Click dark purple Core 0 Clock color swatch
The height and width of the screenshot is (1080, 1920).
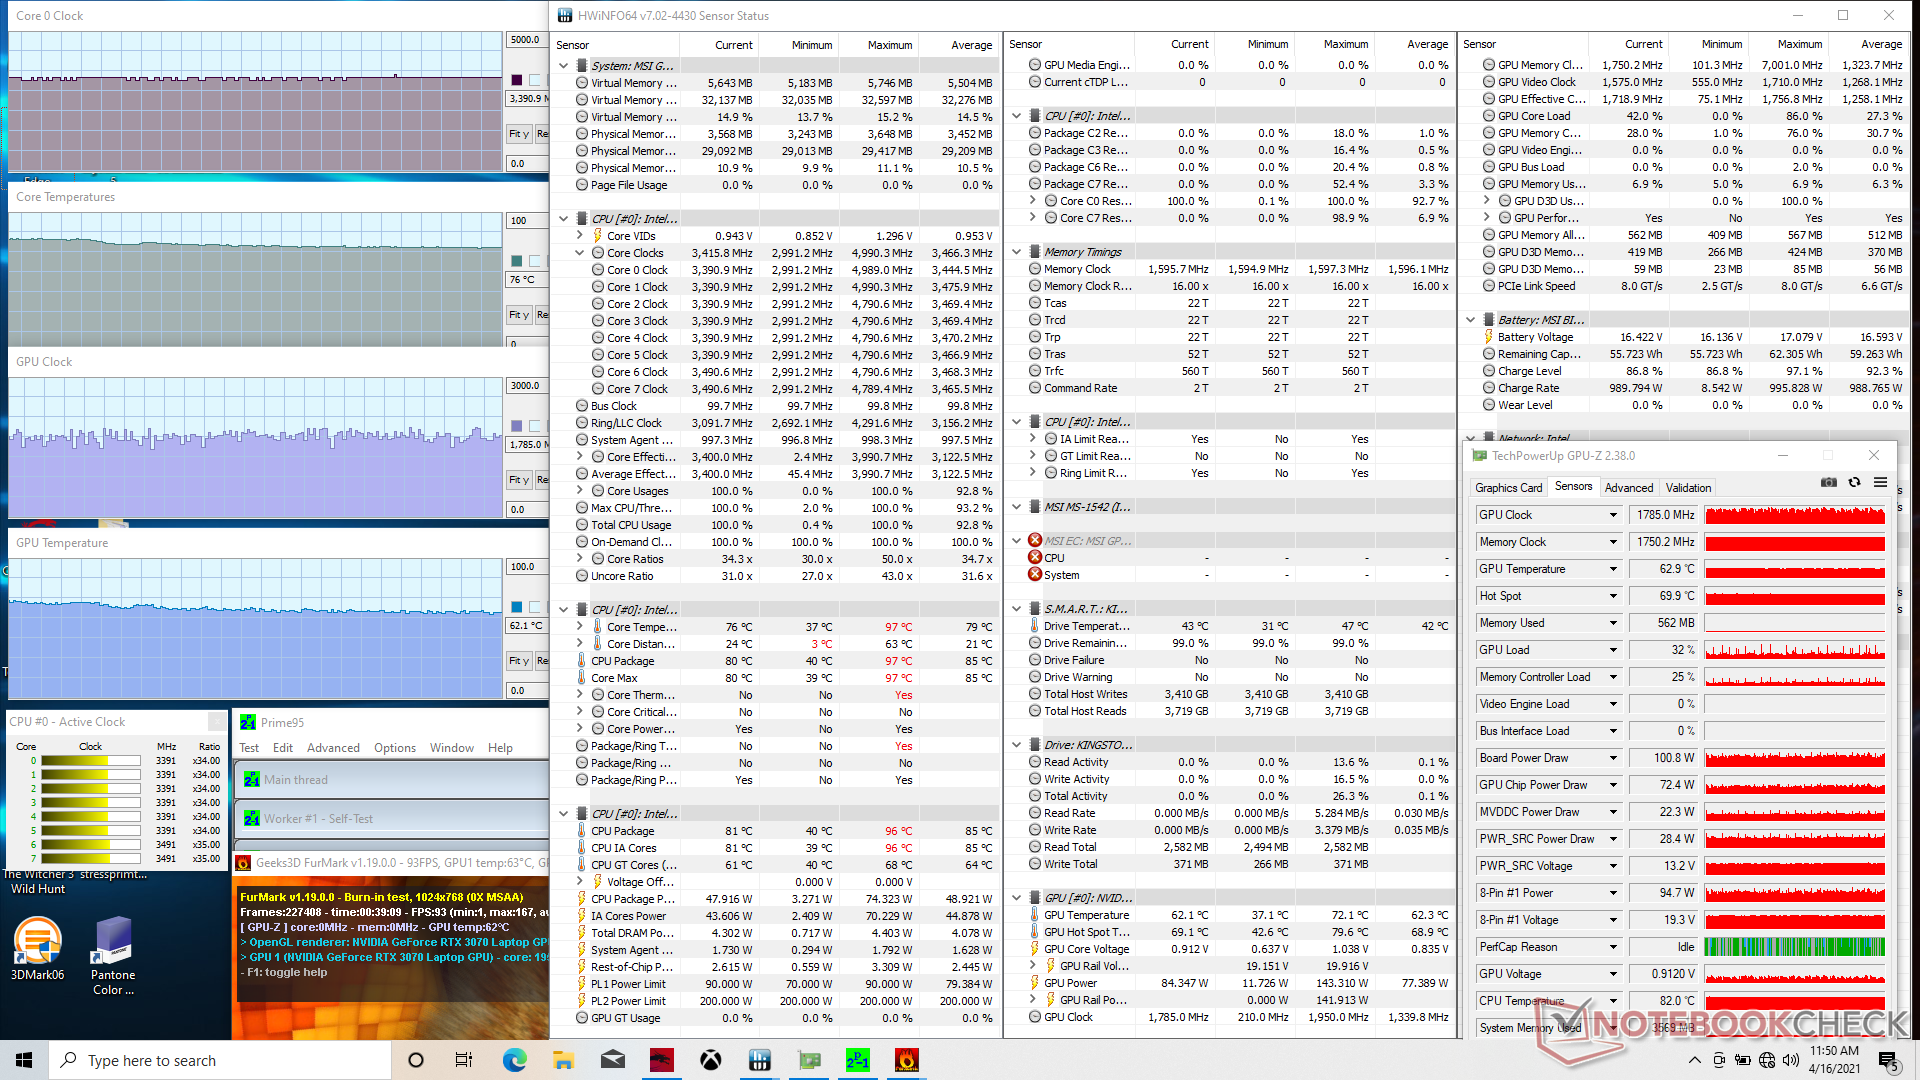517,80
